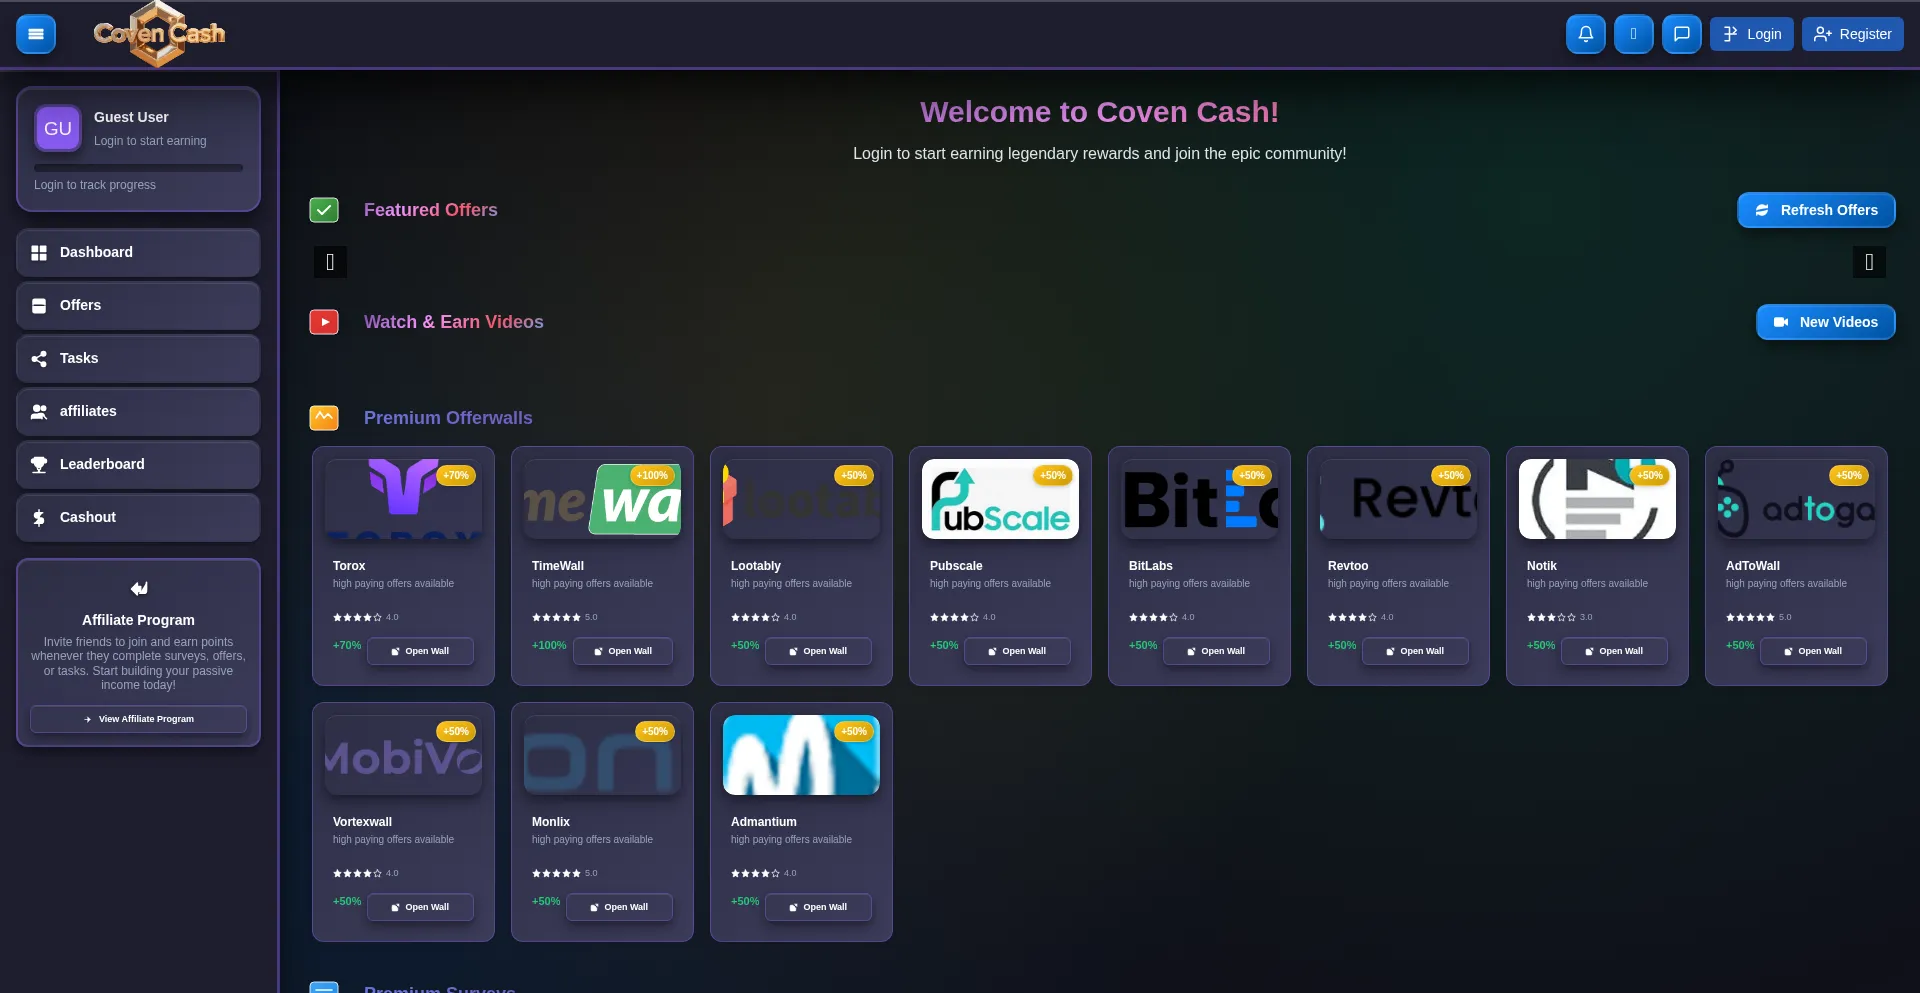Screen dimensions: 1920x993
Task: Open the Monlix offerwall
Action: 619,907
